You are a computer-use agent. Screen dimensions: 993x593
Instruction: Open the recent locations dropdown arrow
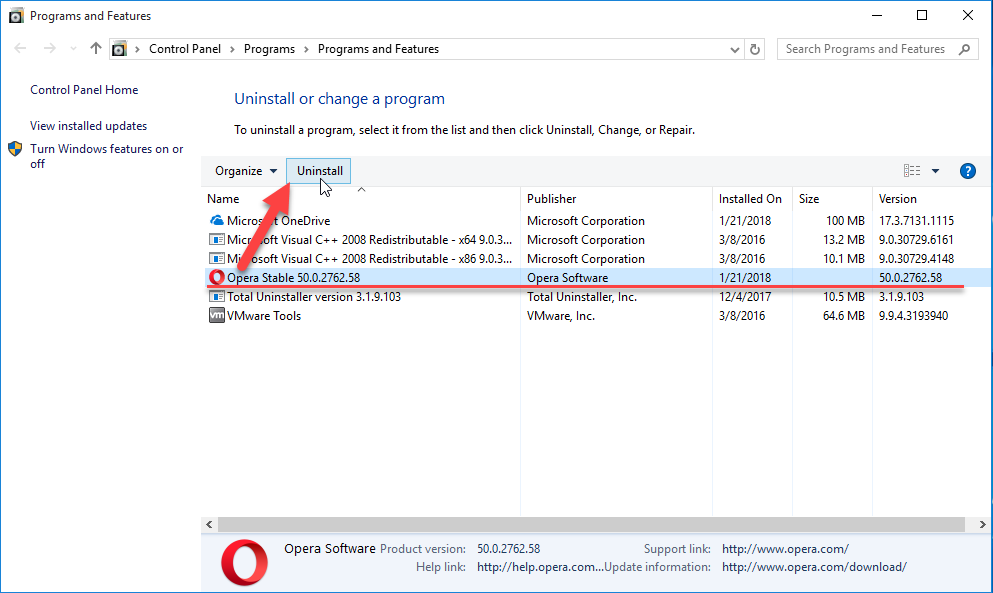coord(73,49)
